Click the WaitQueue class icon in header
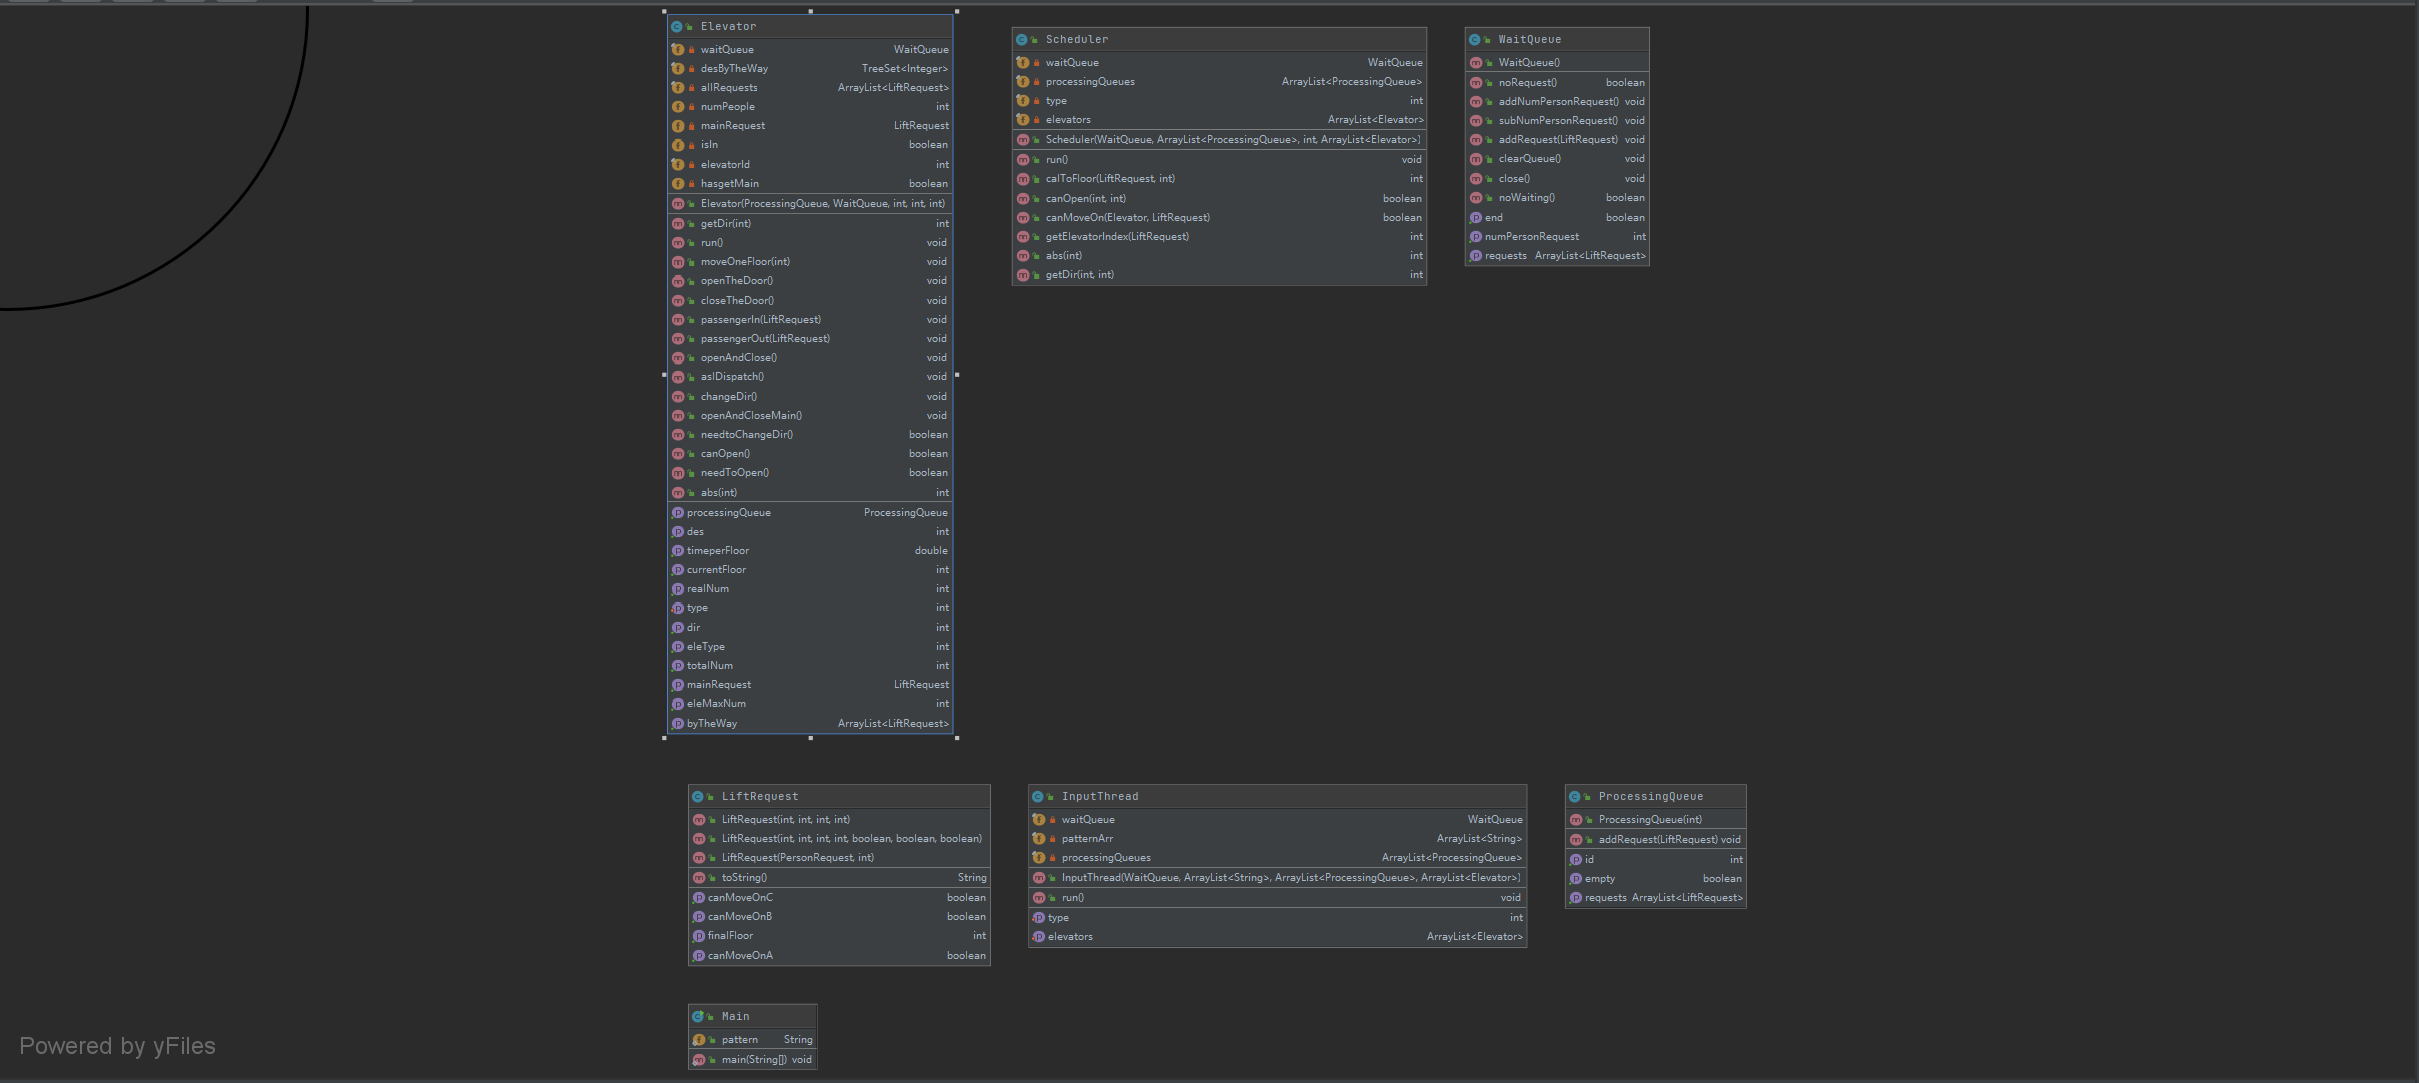The height and width of the screenshot is (1083, 2419). click(x=1475, y=40)
